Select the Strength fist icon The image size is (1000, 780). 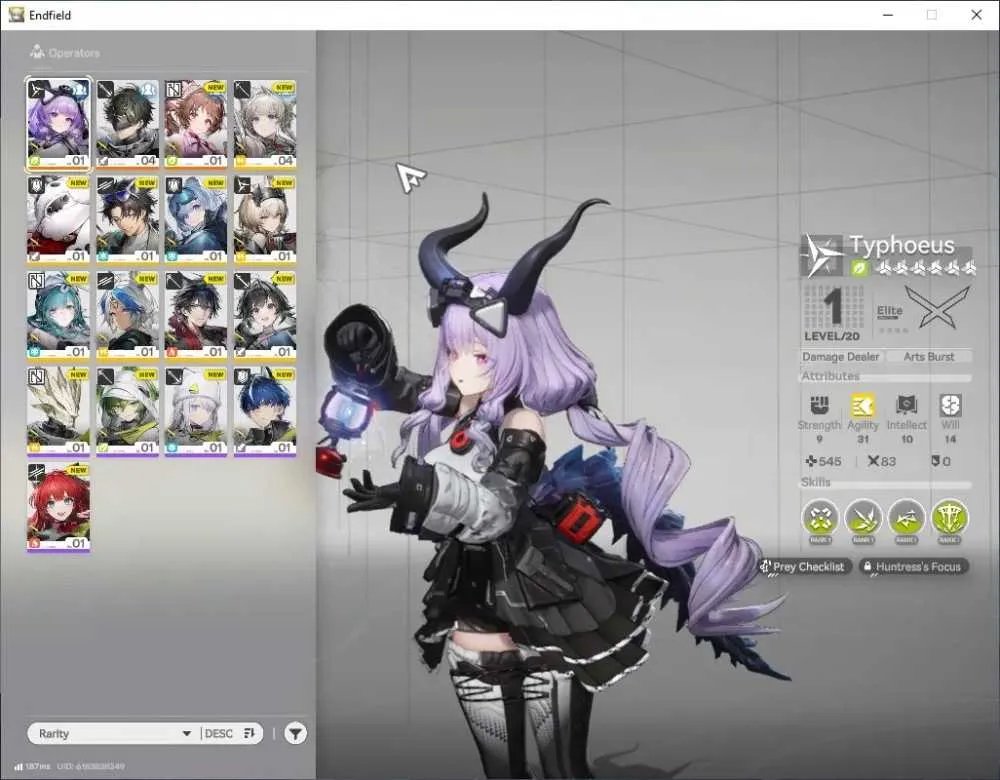(x=819, y=405)
